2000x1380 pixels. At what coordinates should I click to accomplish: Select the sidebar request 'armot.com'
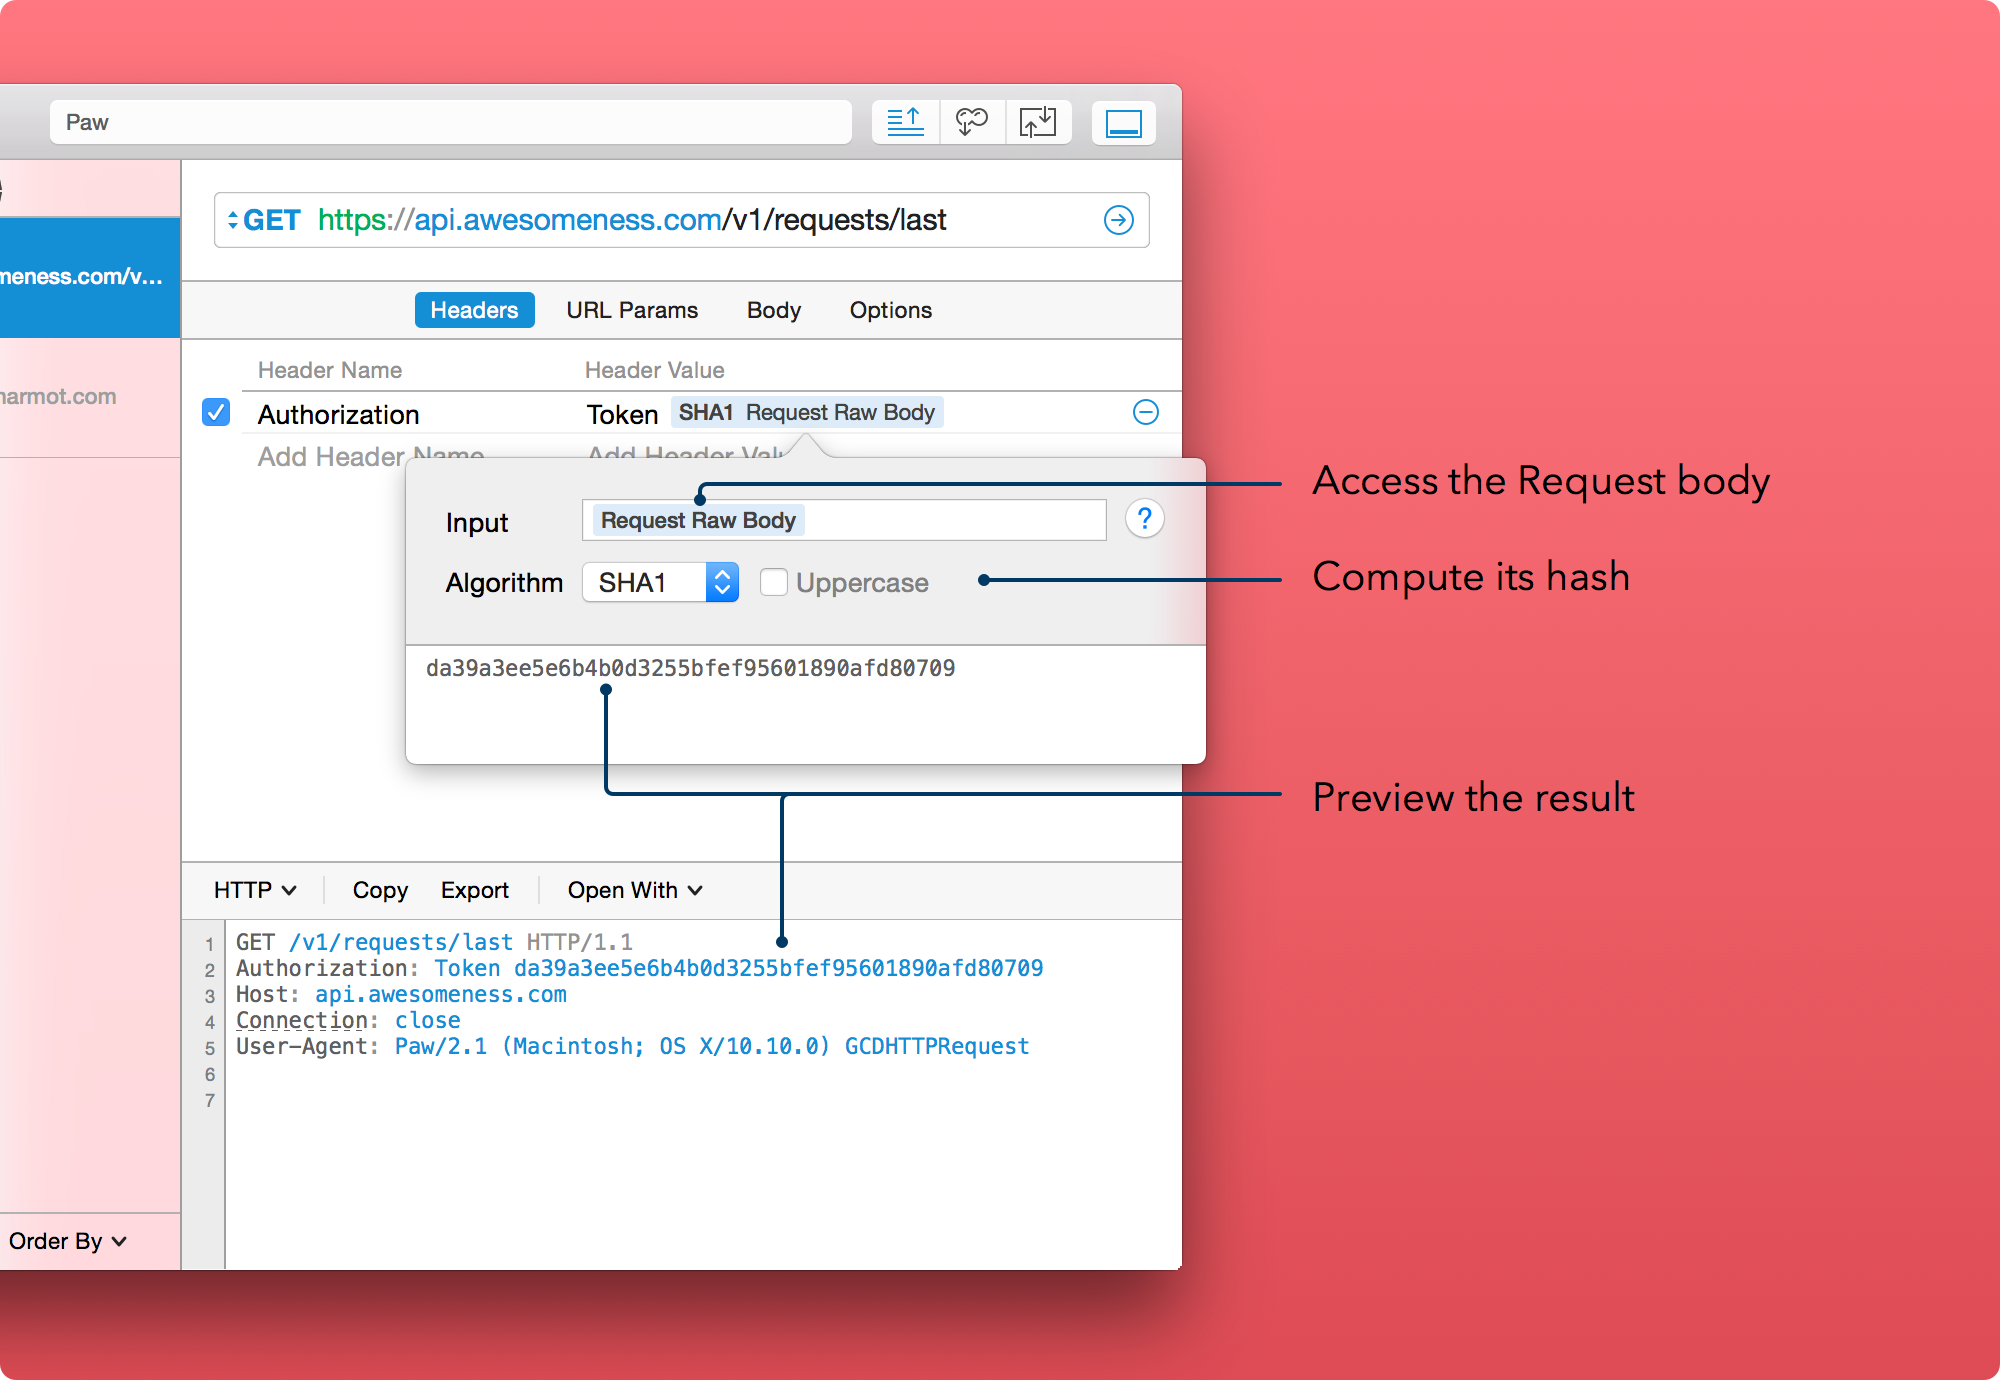coord(90,397)
